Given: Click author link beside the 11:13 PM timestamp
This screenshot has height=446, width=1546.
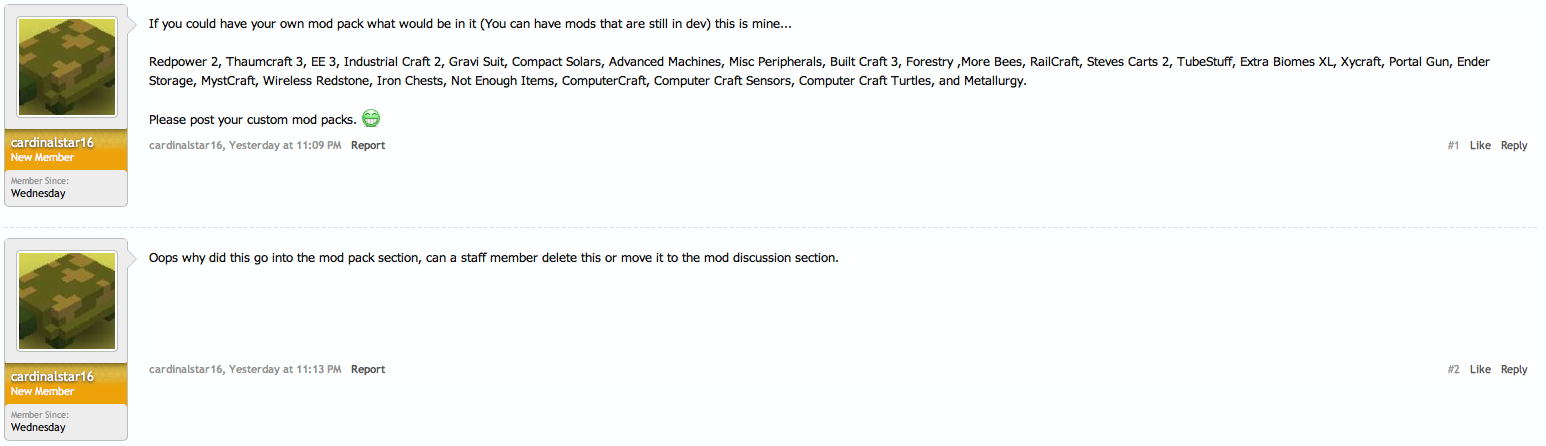Looking at the screenshot, I should pos(187,370).
